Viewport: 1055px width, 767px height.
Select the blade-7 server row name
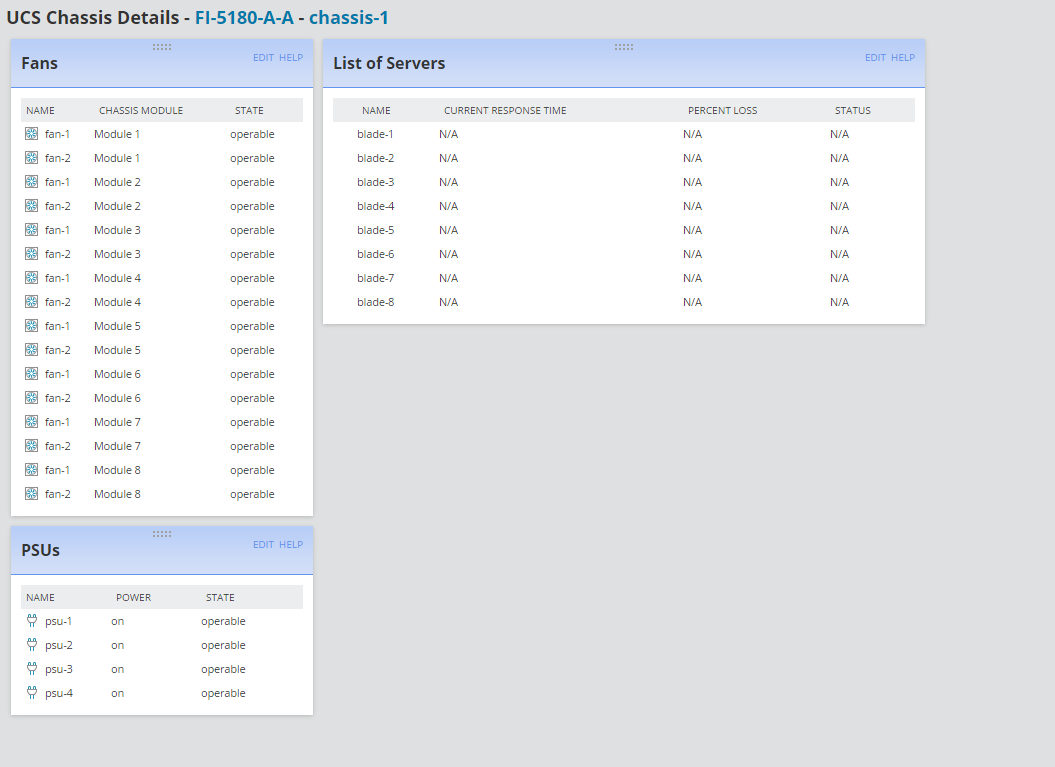click(375, 278)
